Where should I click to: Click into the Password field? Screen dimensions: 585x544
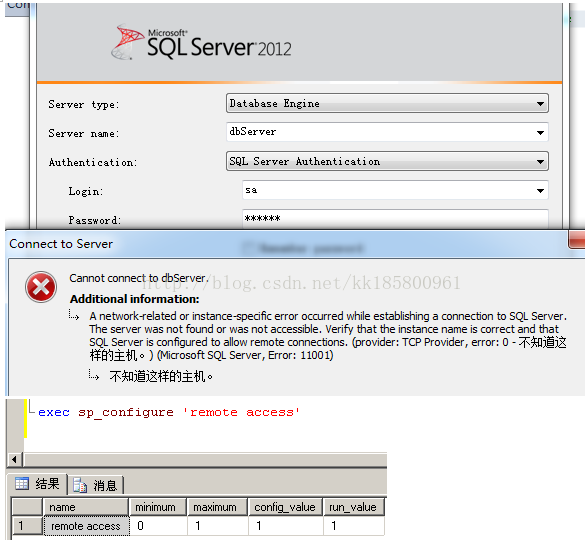(x=395, y=219)
